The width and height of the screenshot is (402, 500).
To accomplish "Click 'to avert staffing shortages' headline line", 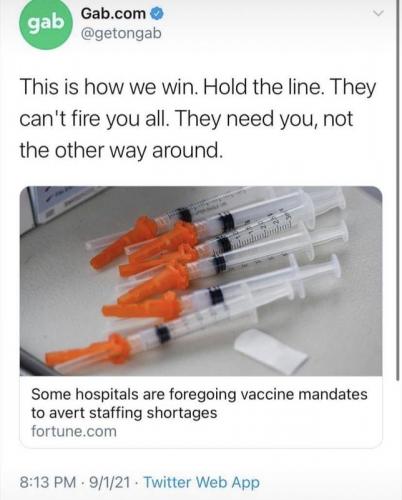I will (124, 413).
